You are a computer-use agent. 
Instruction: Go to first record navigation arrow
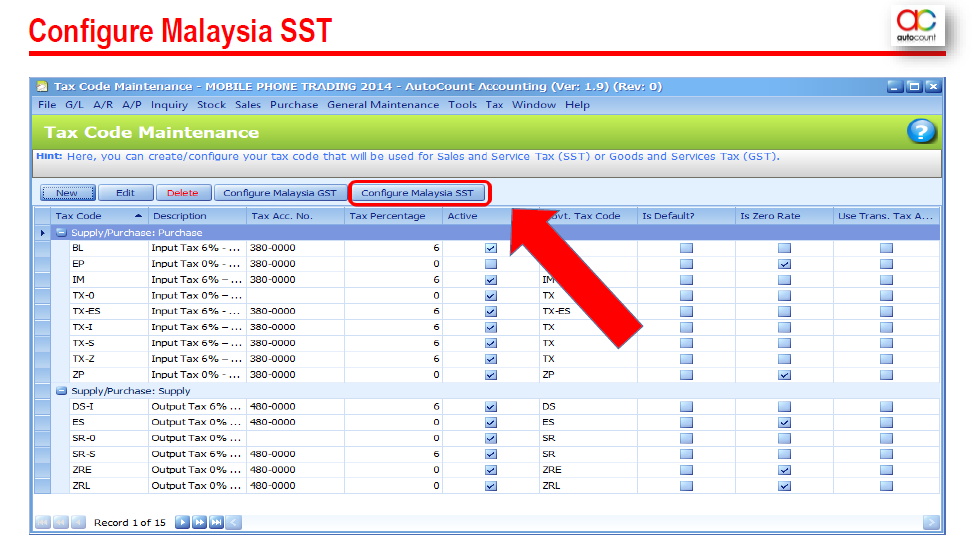pyautogui.click(x=43, y=522)
